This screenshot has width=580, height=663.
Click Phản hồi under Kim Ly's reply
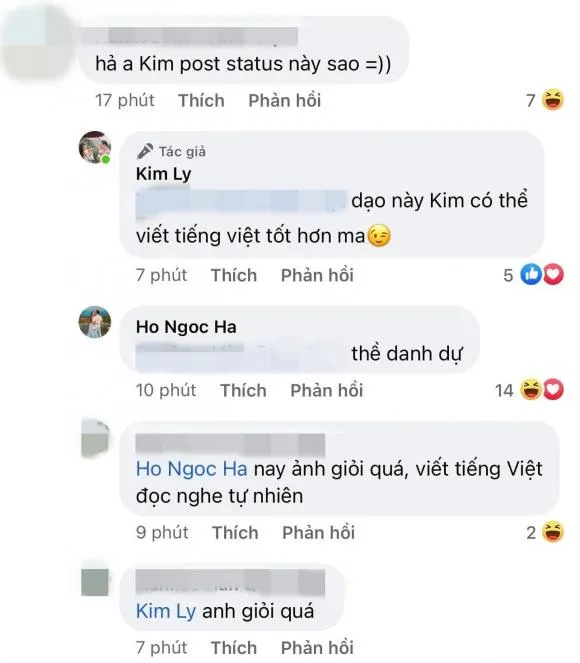tap(317, 275)
